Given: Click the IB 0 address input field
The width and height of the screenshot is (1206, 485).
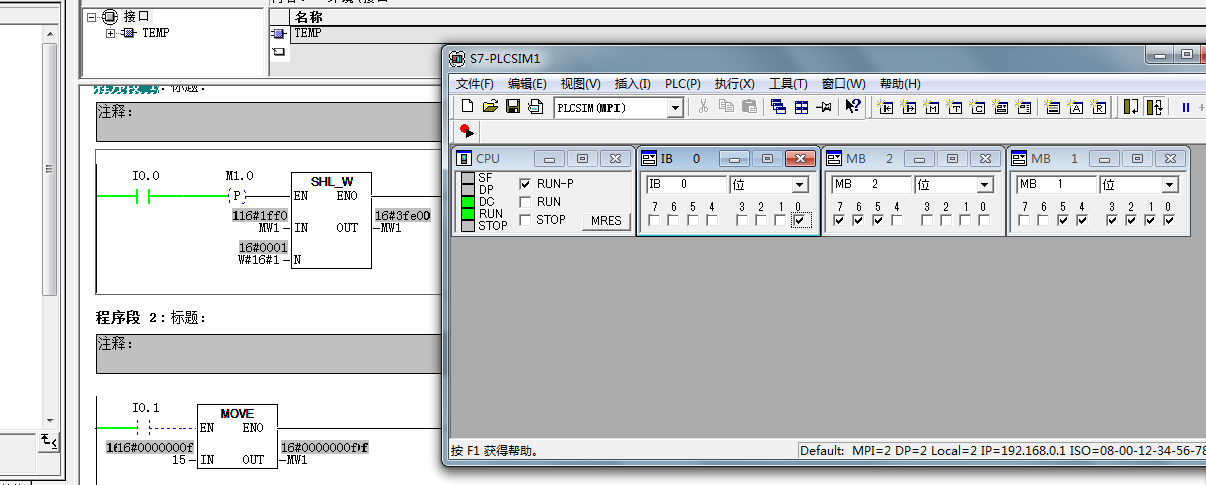Looking at the screenshot, I should point(686,185).
